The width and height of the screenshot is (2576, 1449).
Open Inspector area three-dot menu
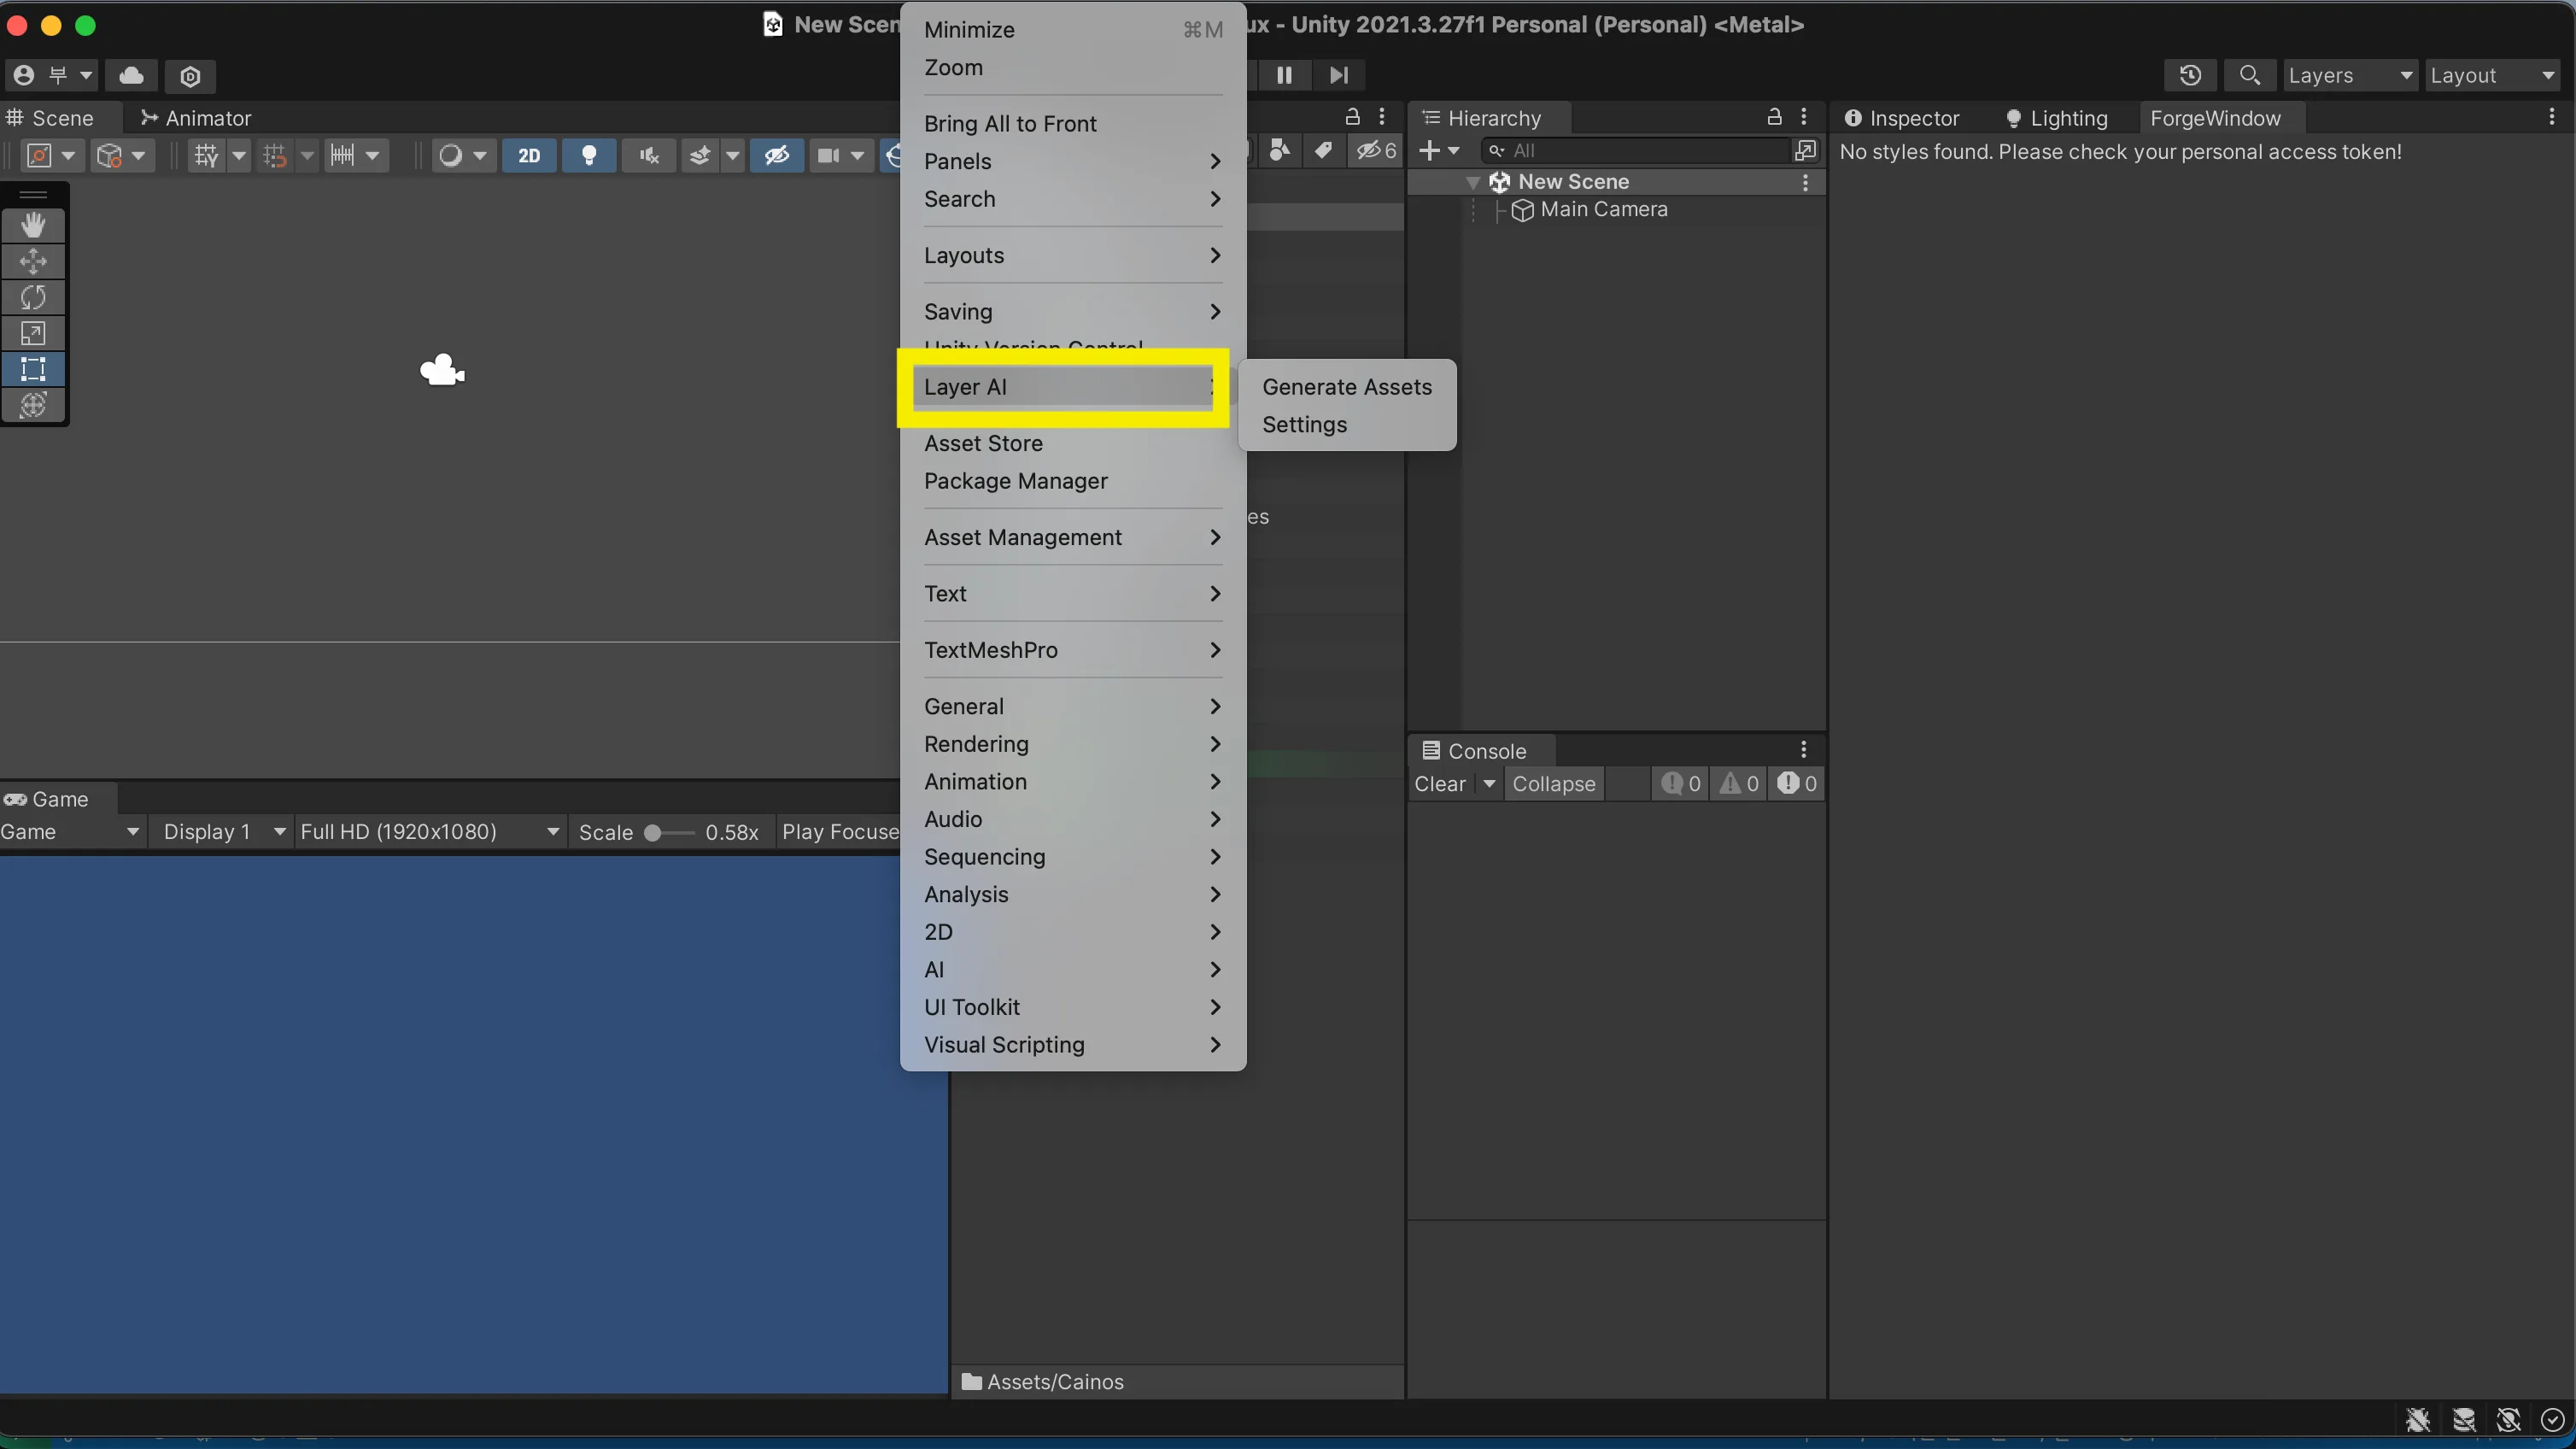[x=2551, y=117]
